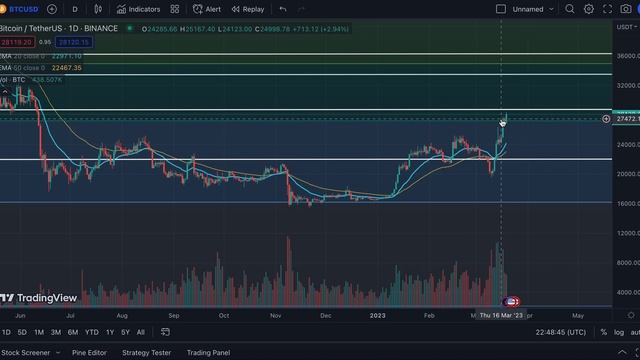
Task: Take a chart snapshot with camera icon
Action: click(626, 9)
